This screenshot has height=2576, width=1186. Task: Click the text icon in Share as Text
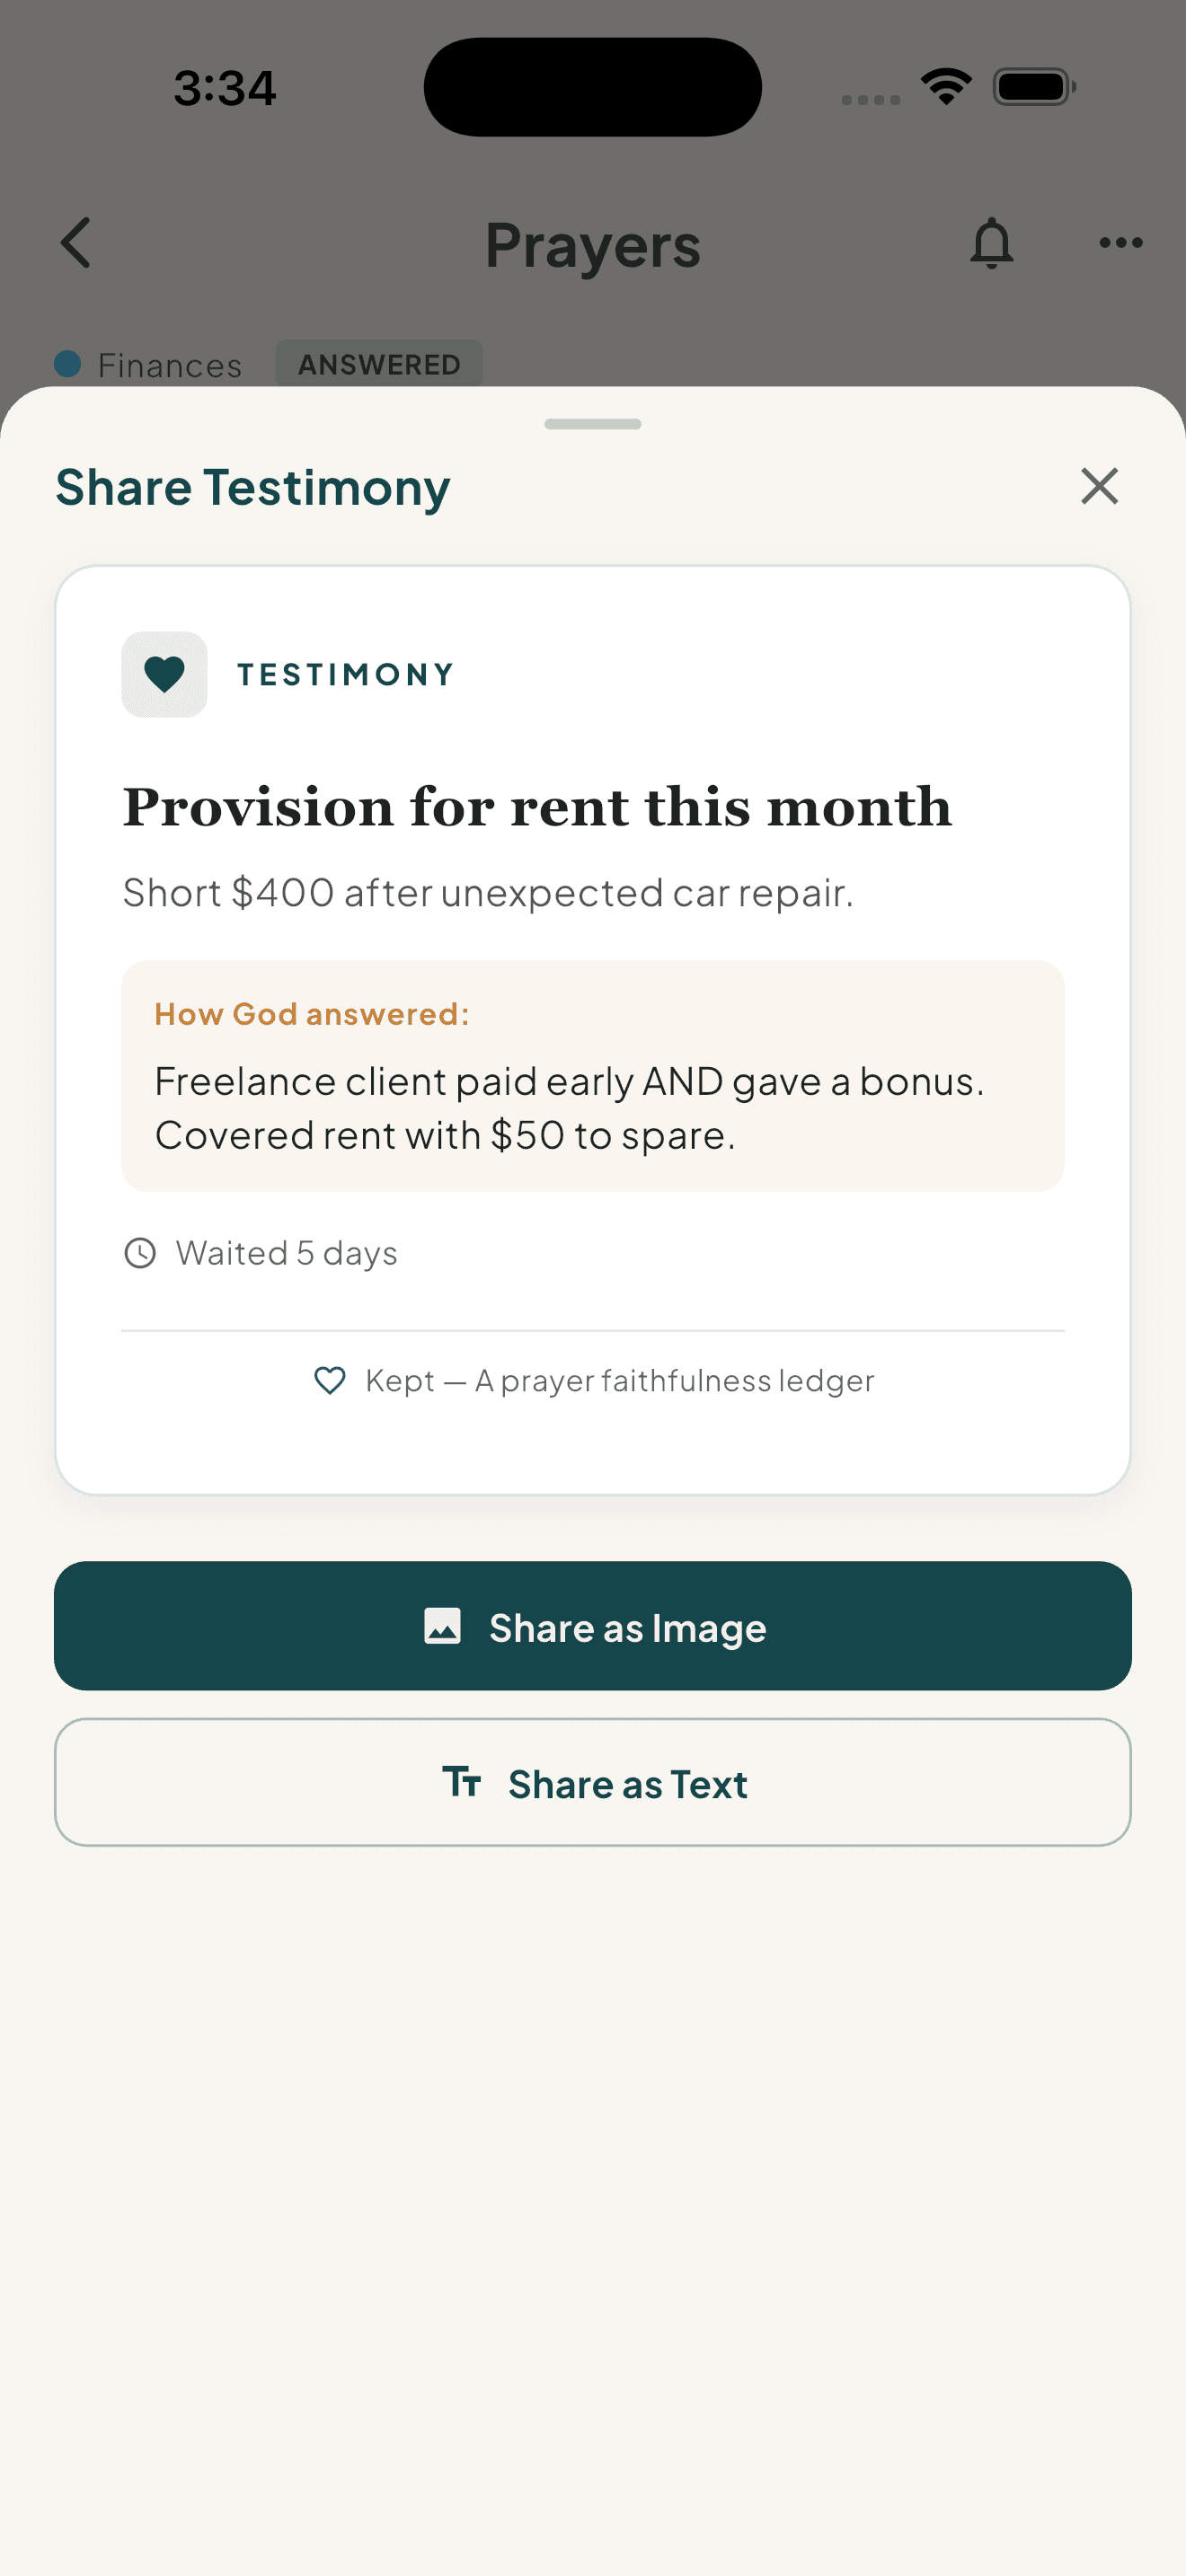coord(462,1782)
